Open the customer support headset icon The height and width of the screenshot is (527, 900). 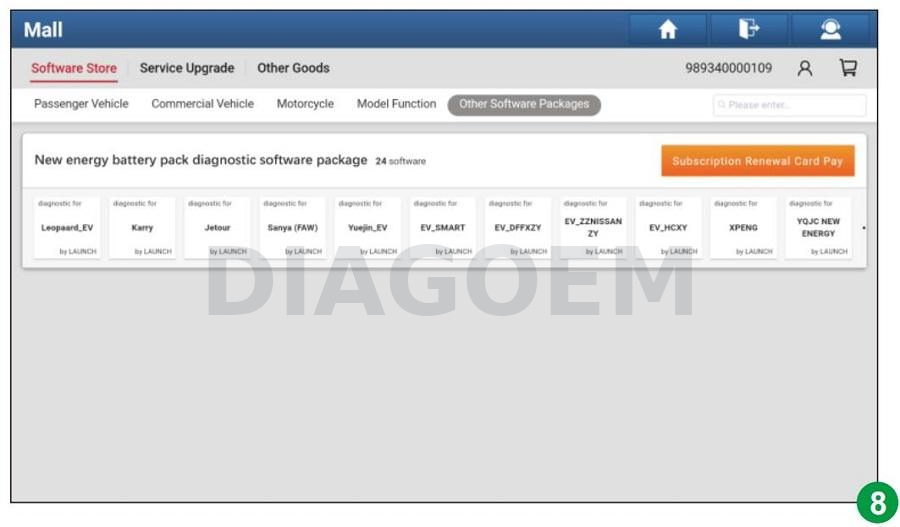tap(830, 29)
